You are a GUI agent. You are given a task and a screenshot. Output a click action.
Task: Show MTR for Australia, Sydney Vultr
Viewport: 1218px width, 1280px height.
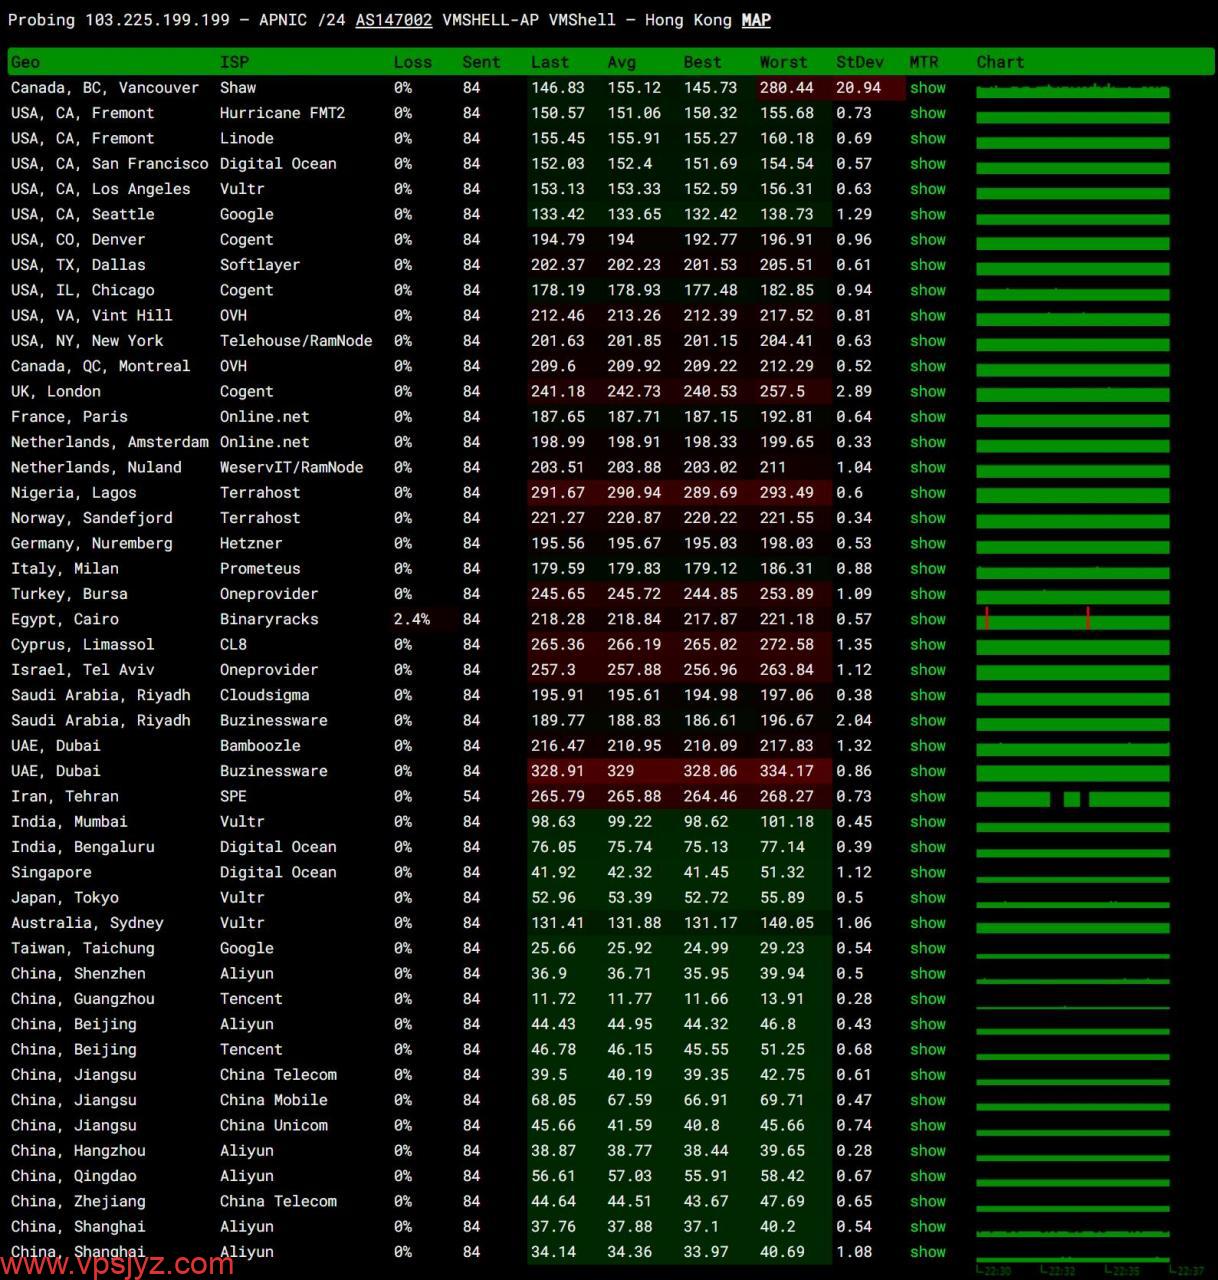(x=927, y=923)
